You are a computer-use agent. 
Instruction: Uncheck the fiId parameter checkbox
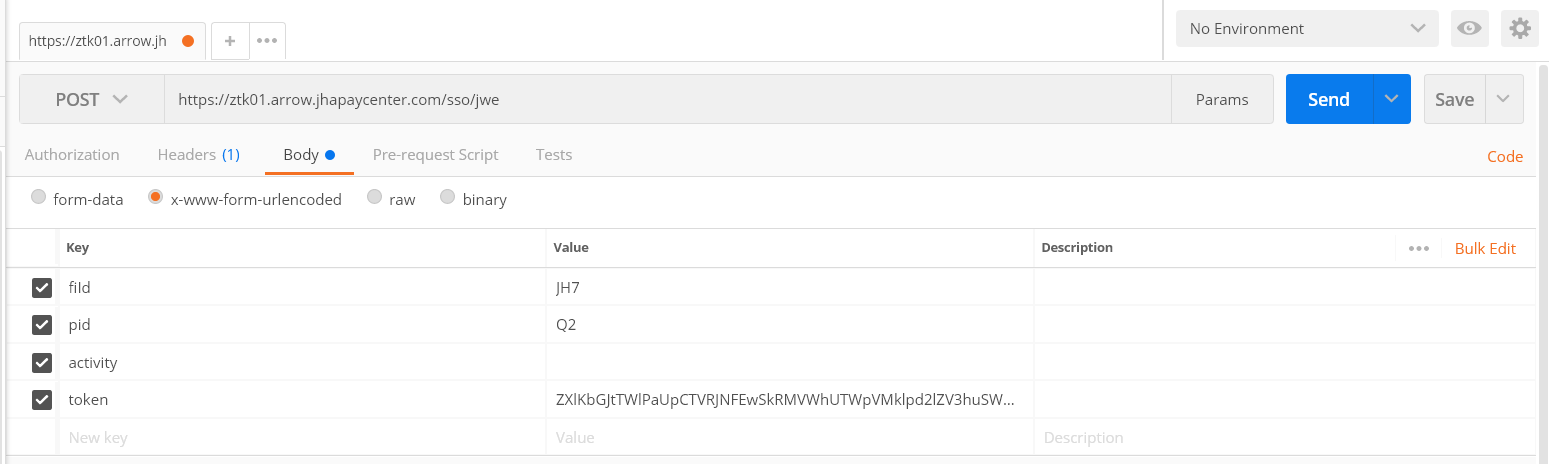42,288
